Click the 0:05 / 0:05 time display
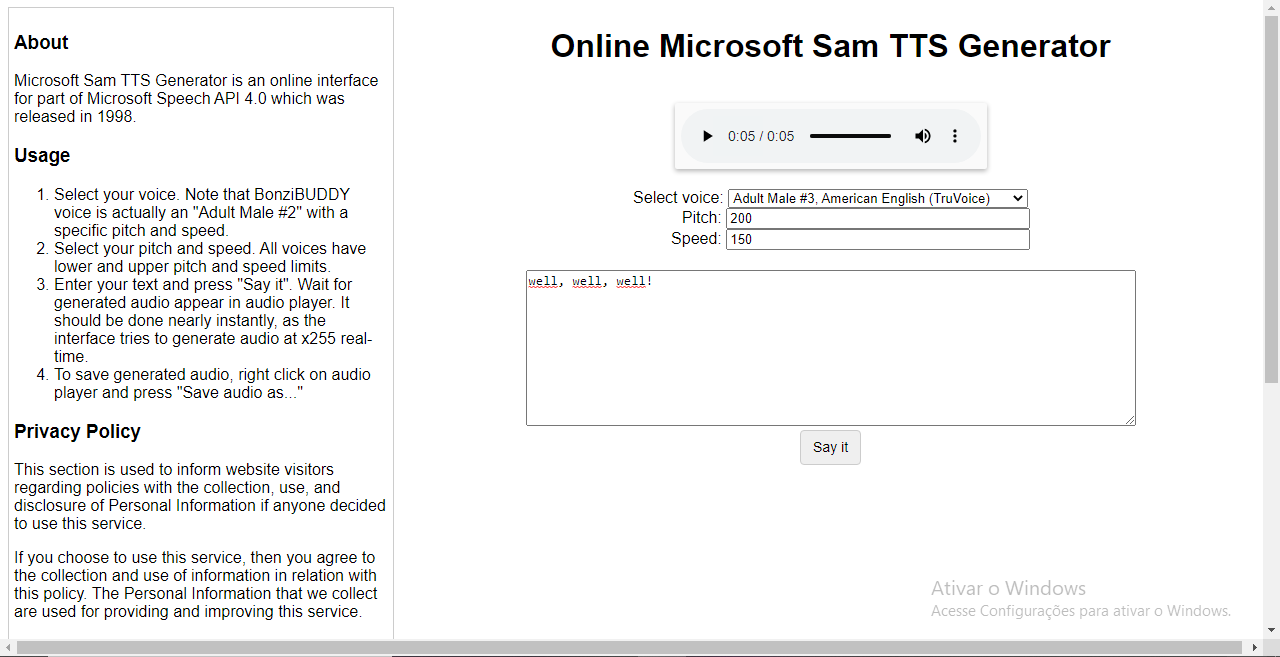 click(x=761, y=136)
